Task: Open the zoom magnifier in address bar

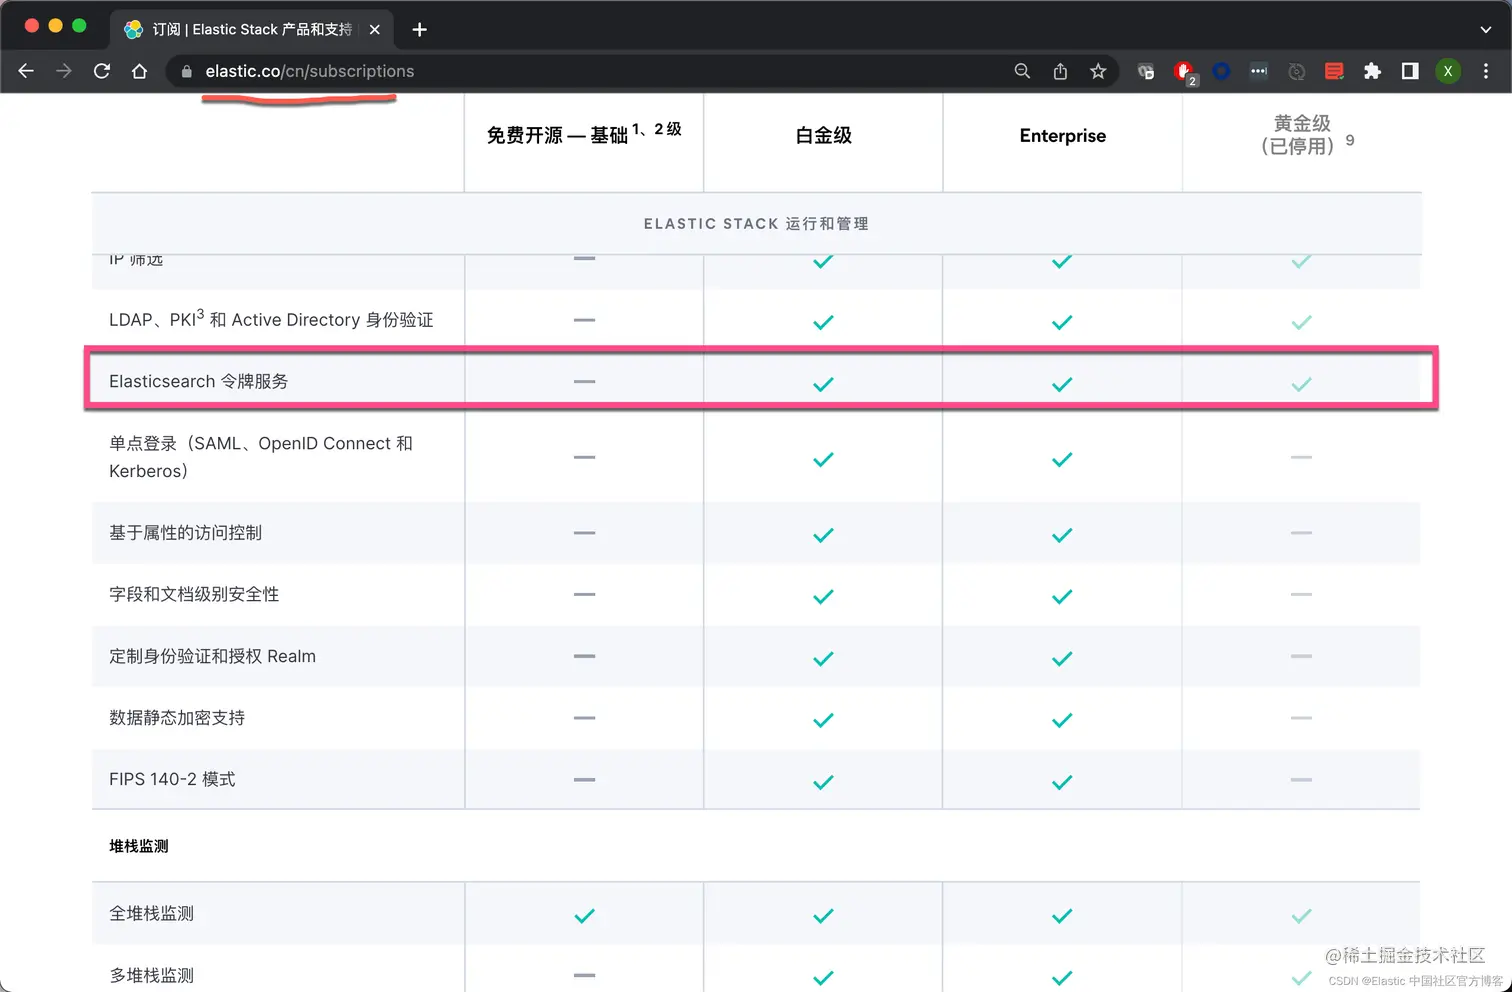Action: 1022,71
